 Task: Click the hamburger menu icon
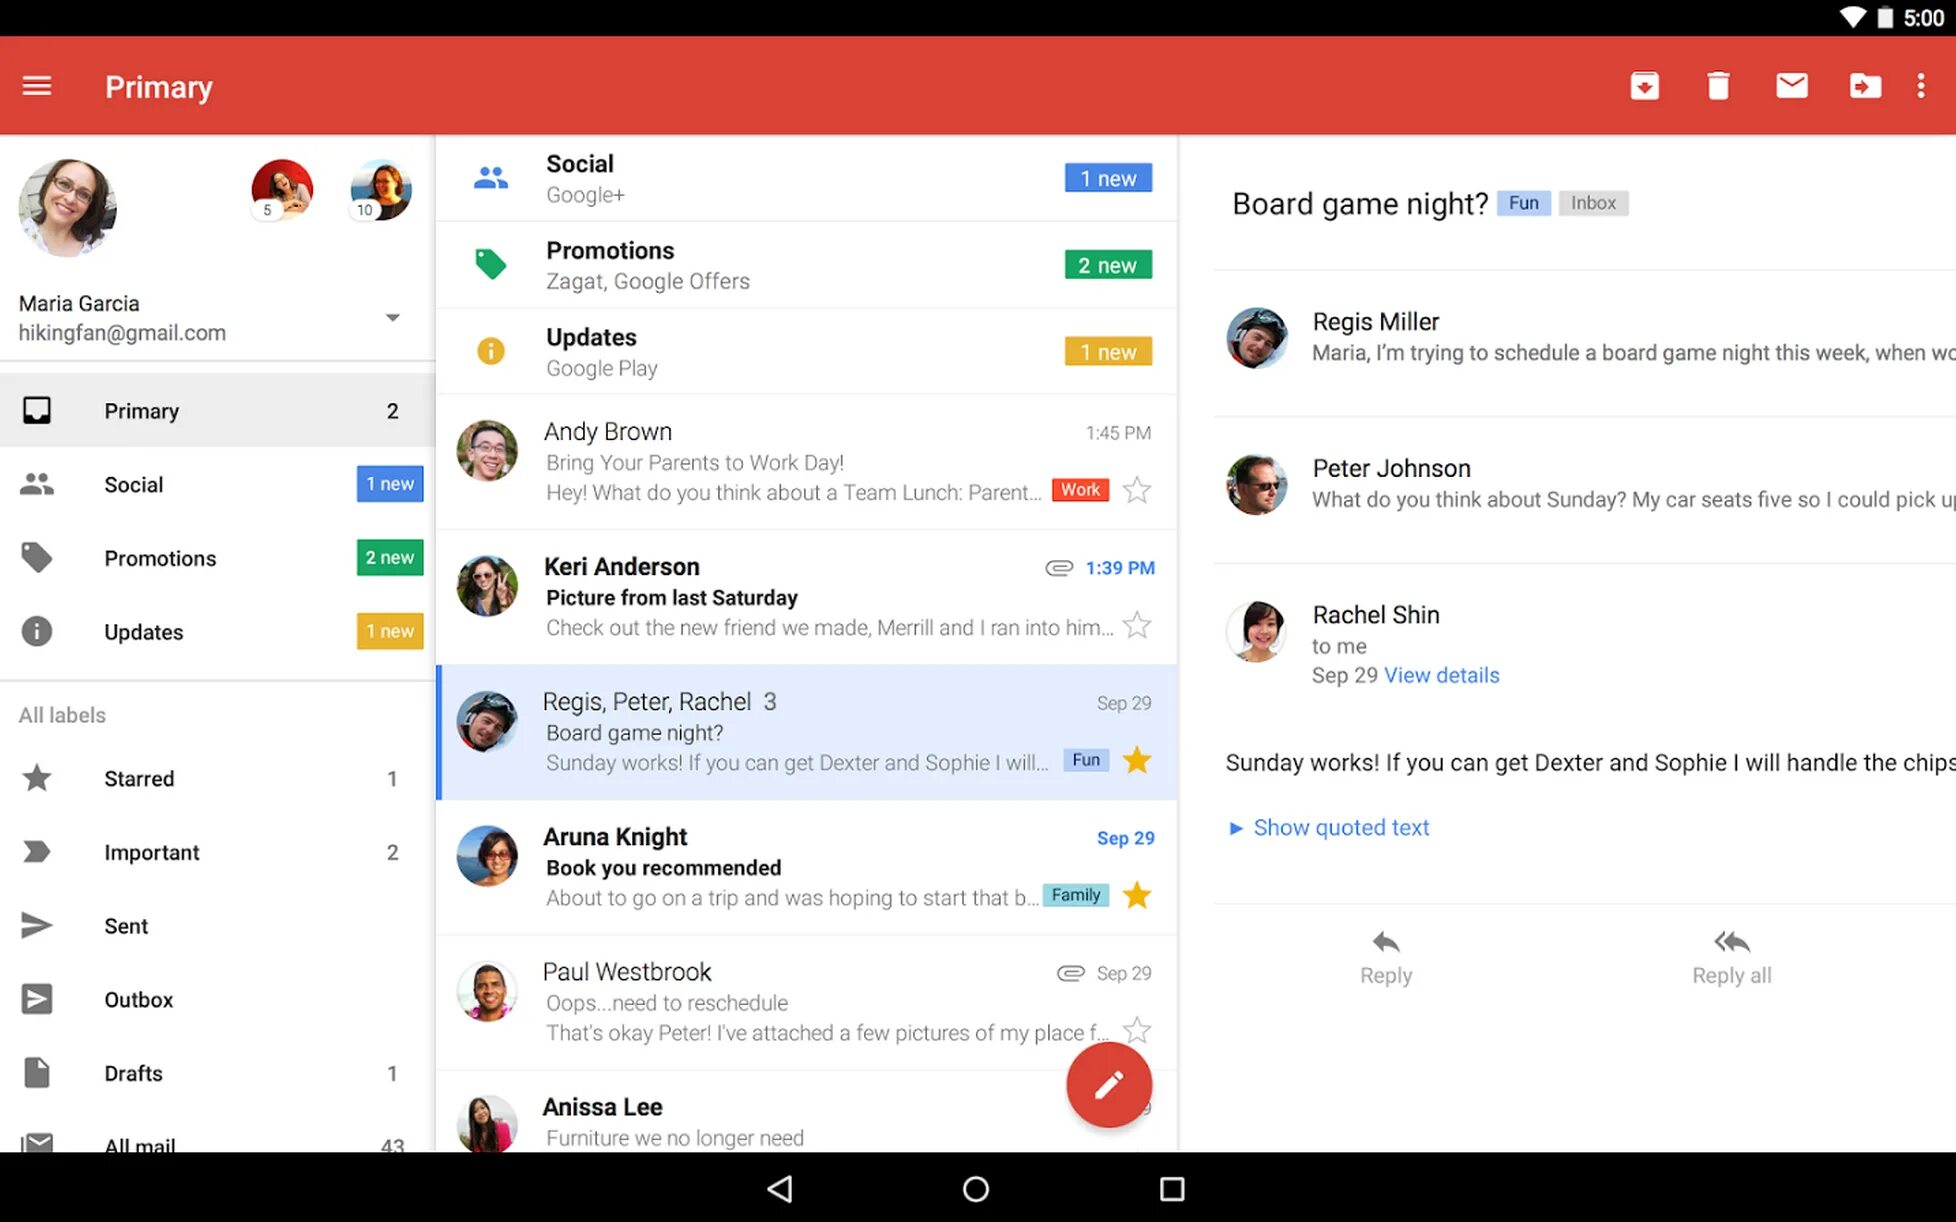39,86
